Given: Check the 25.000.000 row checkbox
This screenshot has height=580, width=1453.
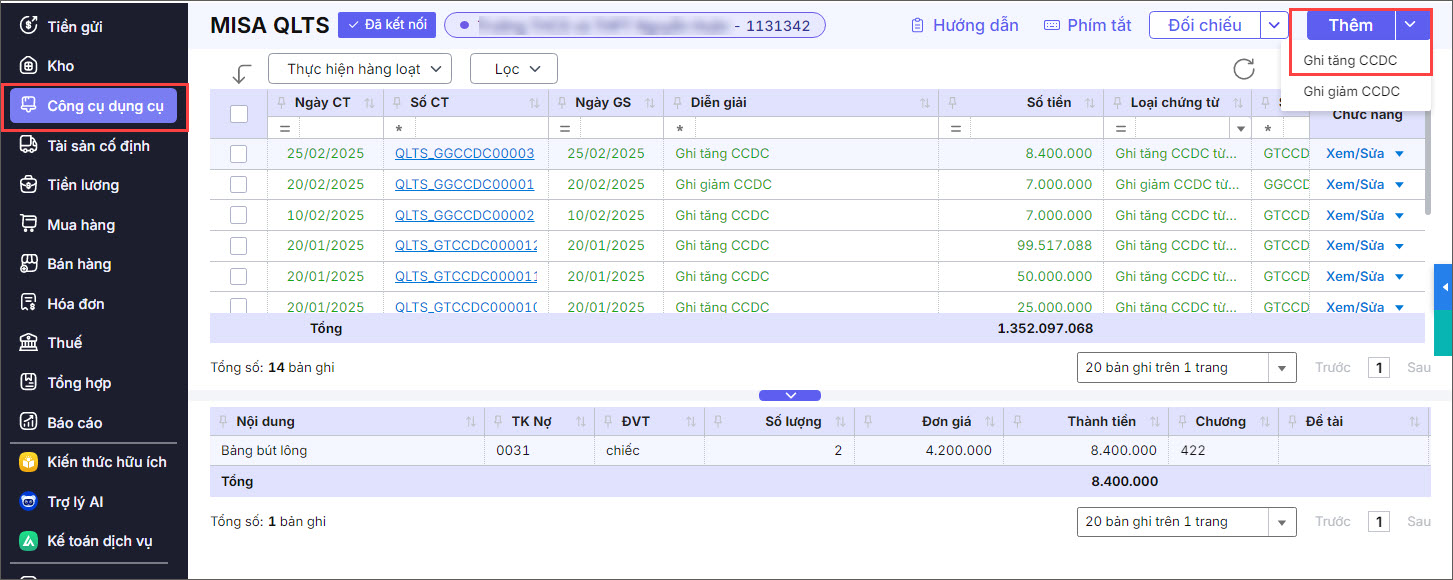Looking at the screenshot, I should [x=238, y=306].
